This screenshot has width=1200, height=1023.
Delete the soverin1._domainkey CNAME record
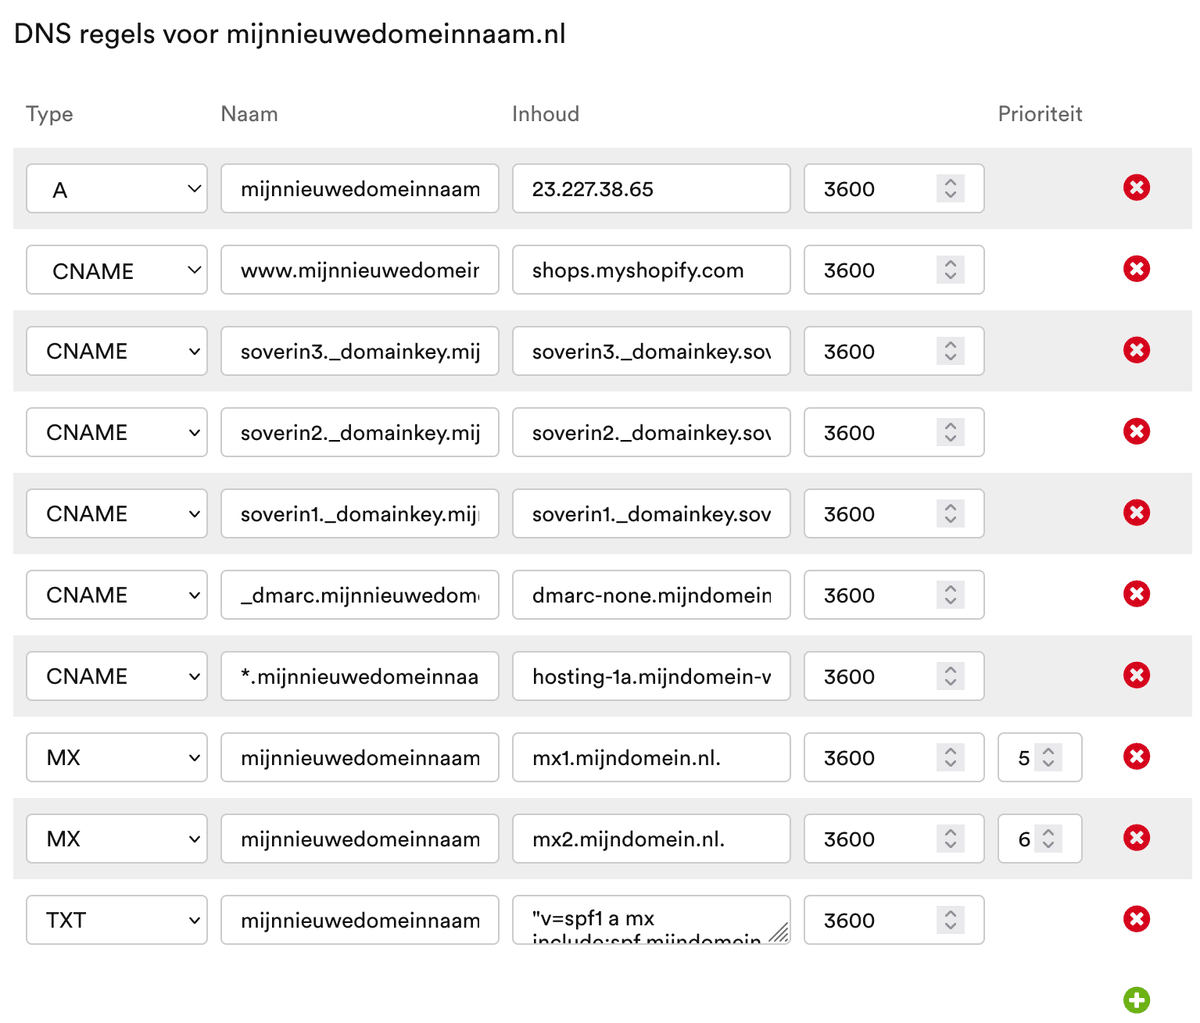[x=1136, y=512]
